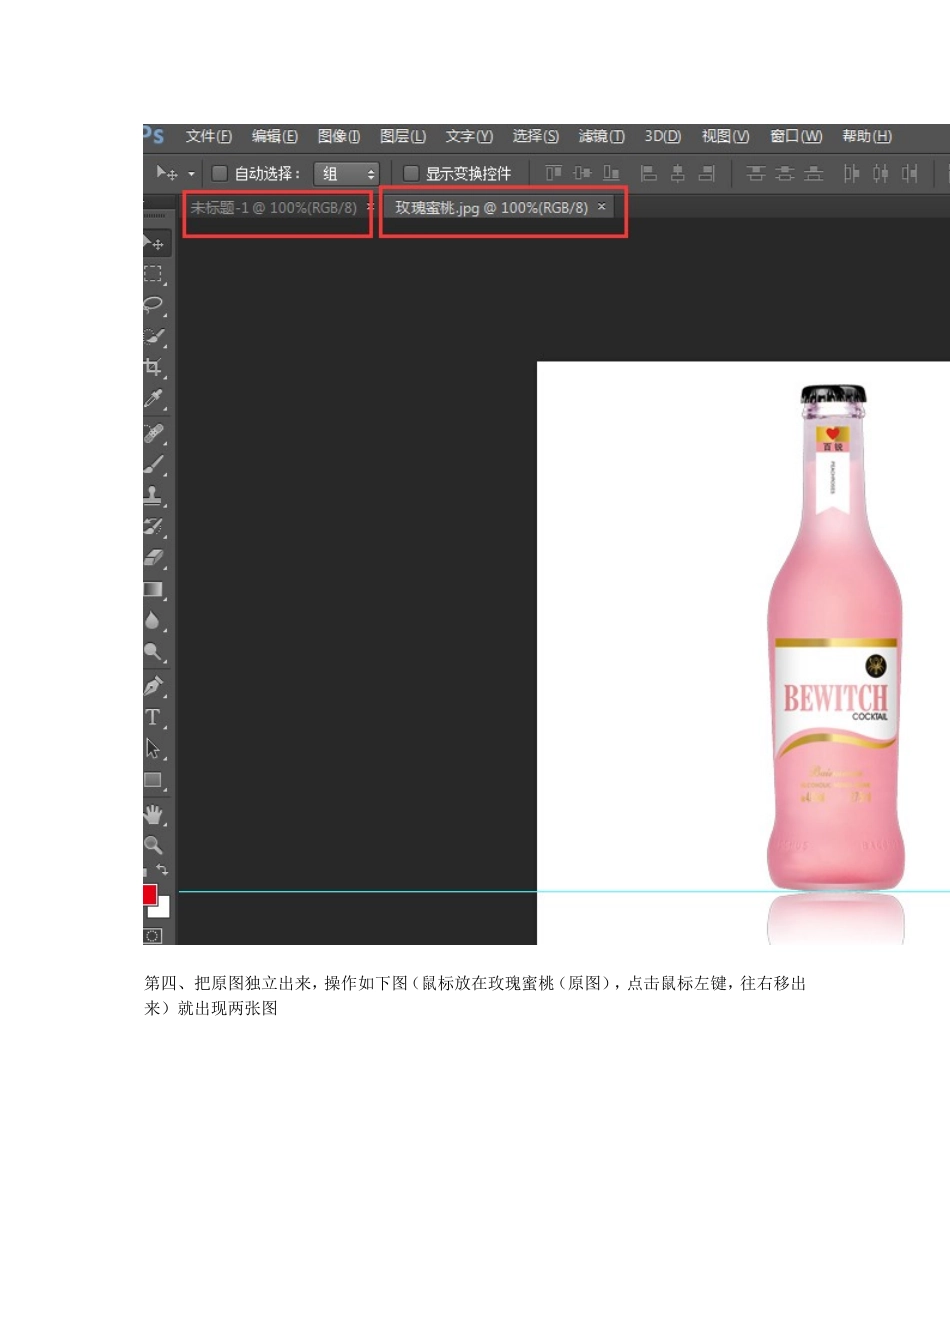Click the align left edges icon

648,173
